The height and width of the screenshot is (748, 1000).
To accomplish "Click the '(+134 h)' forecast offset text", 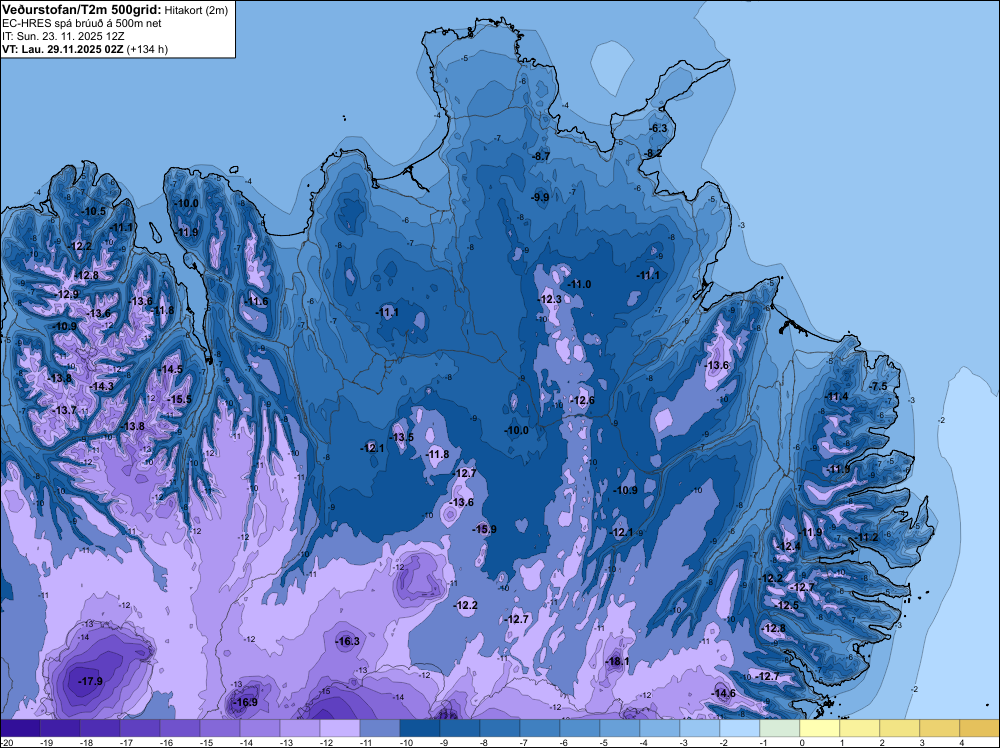I will (x=147, y=49).
